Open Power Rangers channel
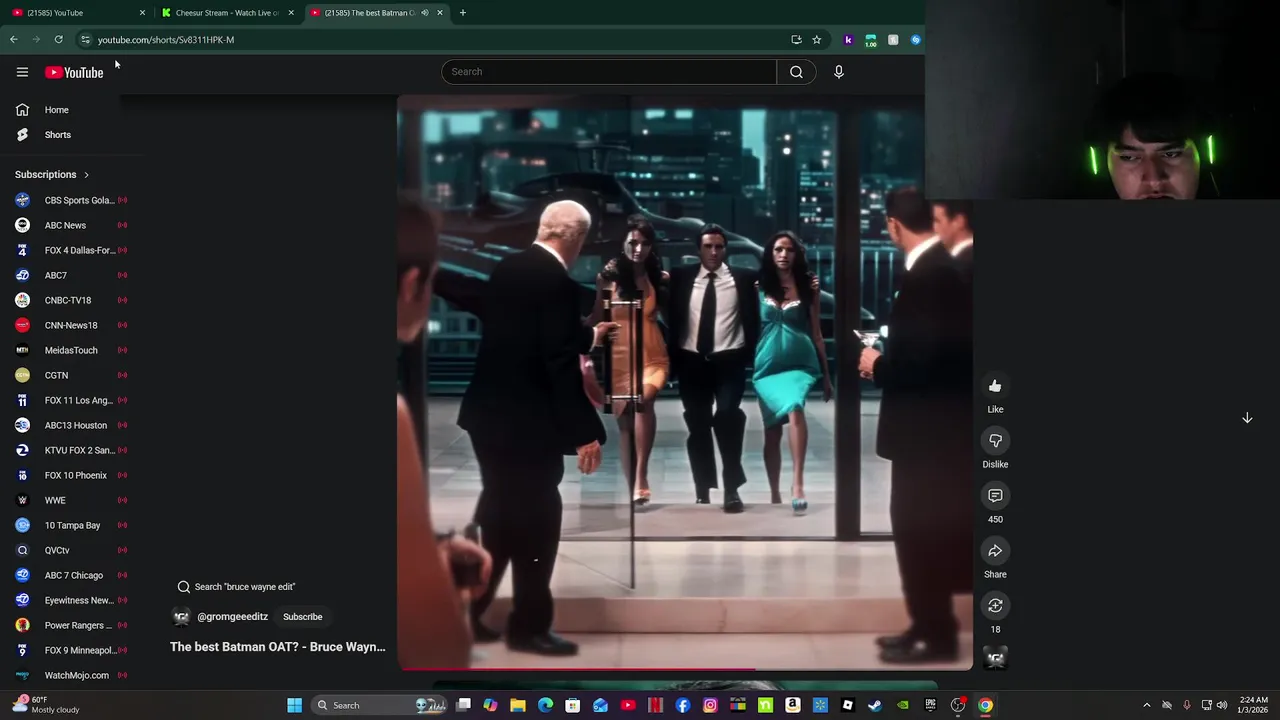Screen dimensions: 1280x720 (x=70, y=625)
